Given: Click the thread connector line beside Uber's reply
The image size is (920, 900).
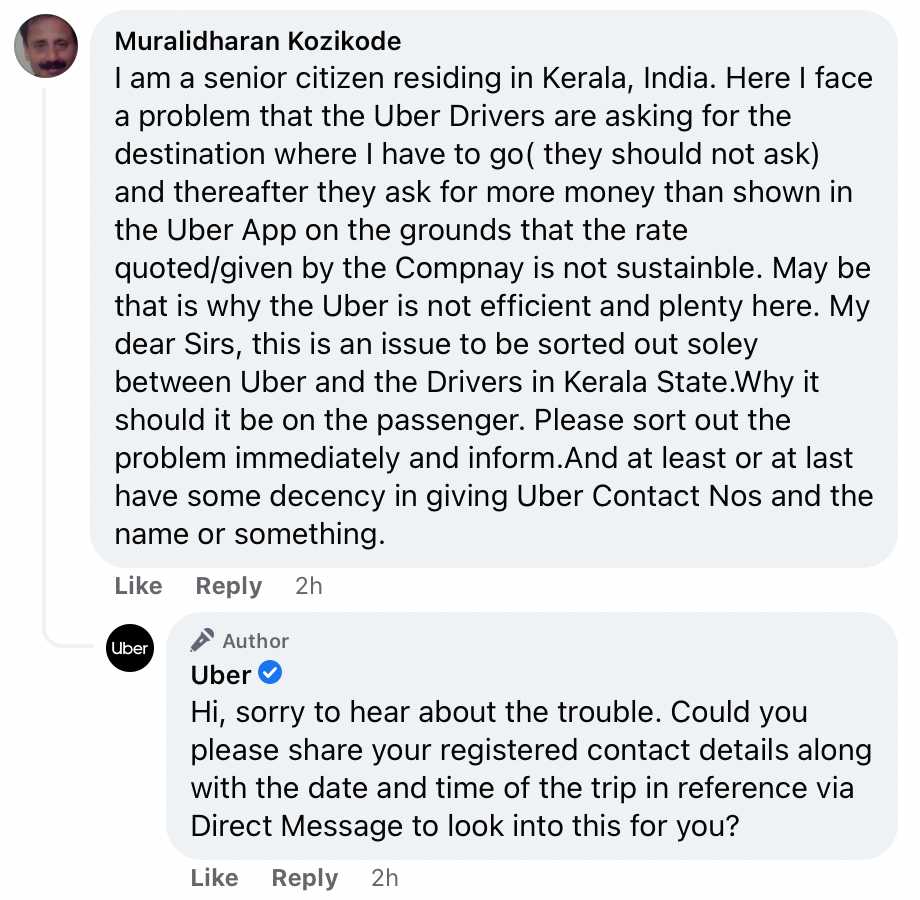Looking at the screenshot, I should click(46, 400).
